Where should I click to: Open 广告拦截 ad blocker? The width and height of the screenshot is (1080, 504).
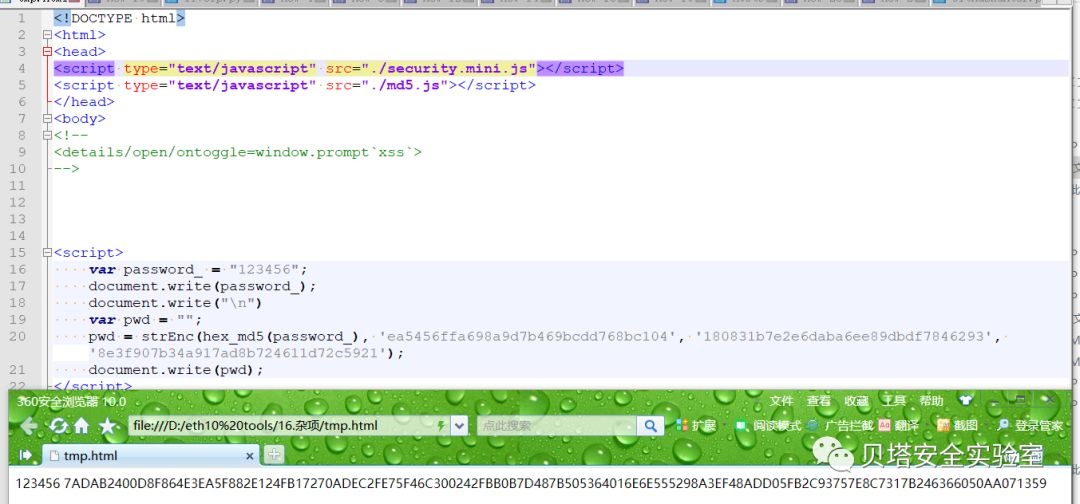click(x=840, y=426)
